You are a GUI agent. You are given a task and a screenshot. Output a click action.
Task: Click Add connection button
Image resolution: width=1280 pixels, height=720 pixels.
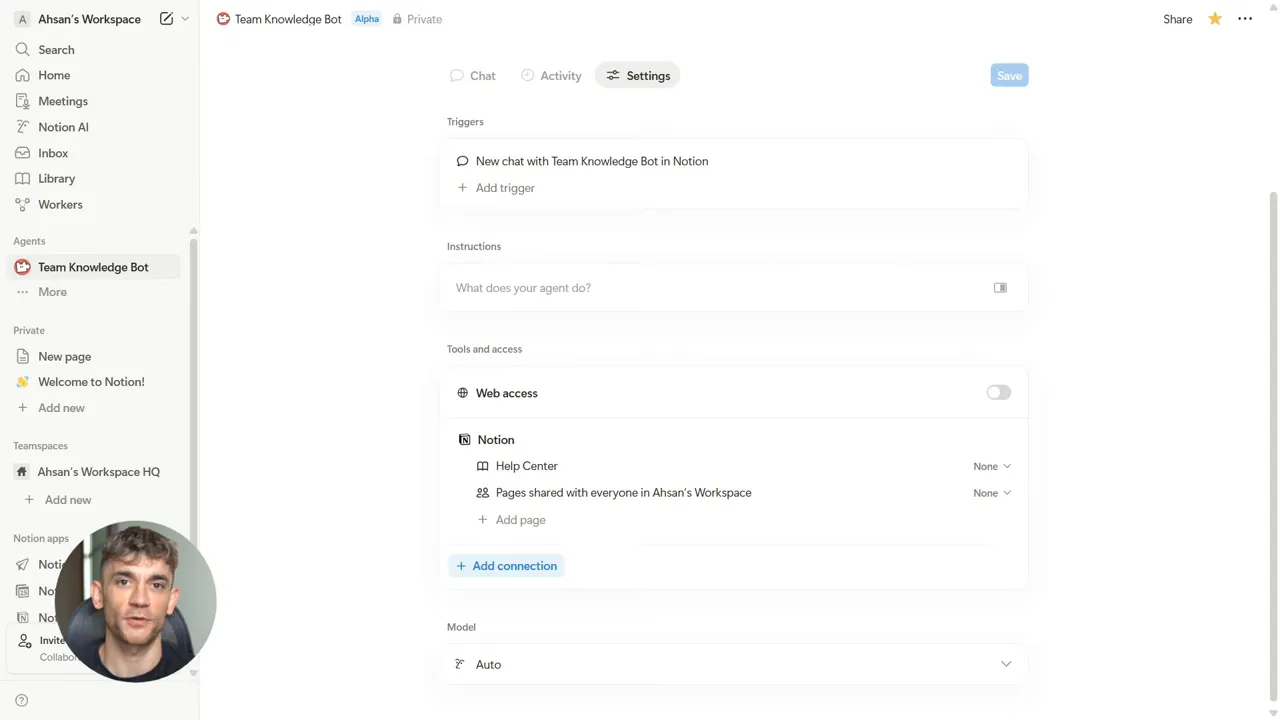tap(506, 566)
